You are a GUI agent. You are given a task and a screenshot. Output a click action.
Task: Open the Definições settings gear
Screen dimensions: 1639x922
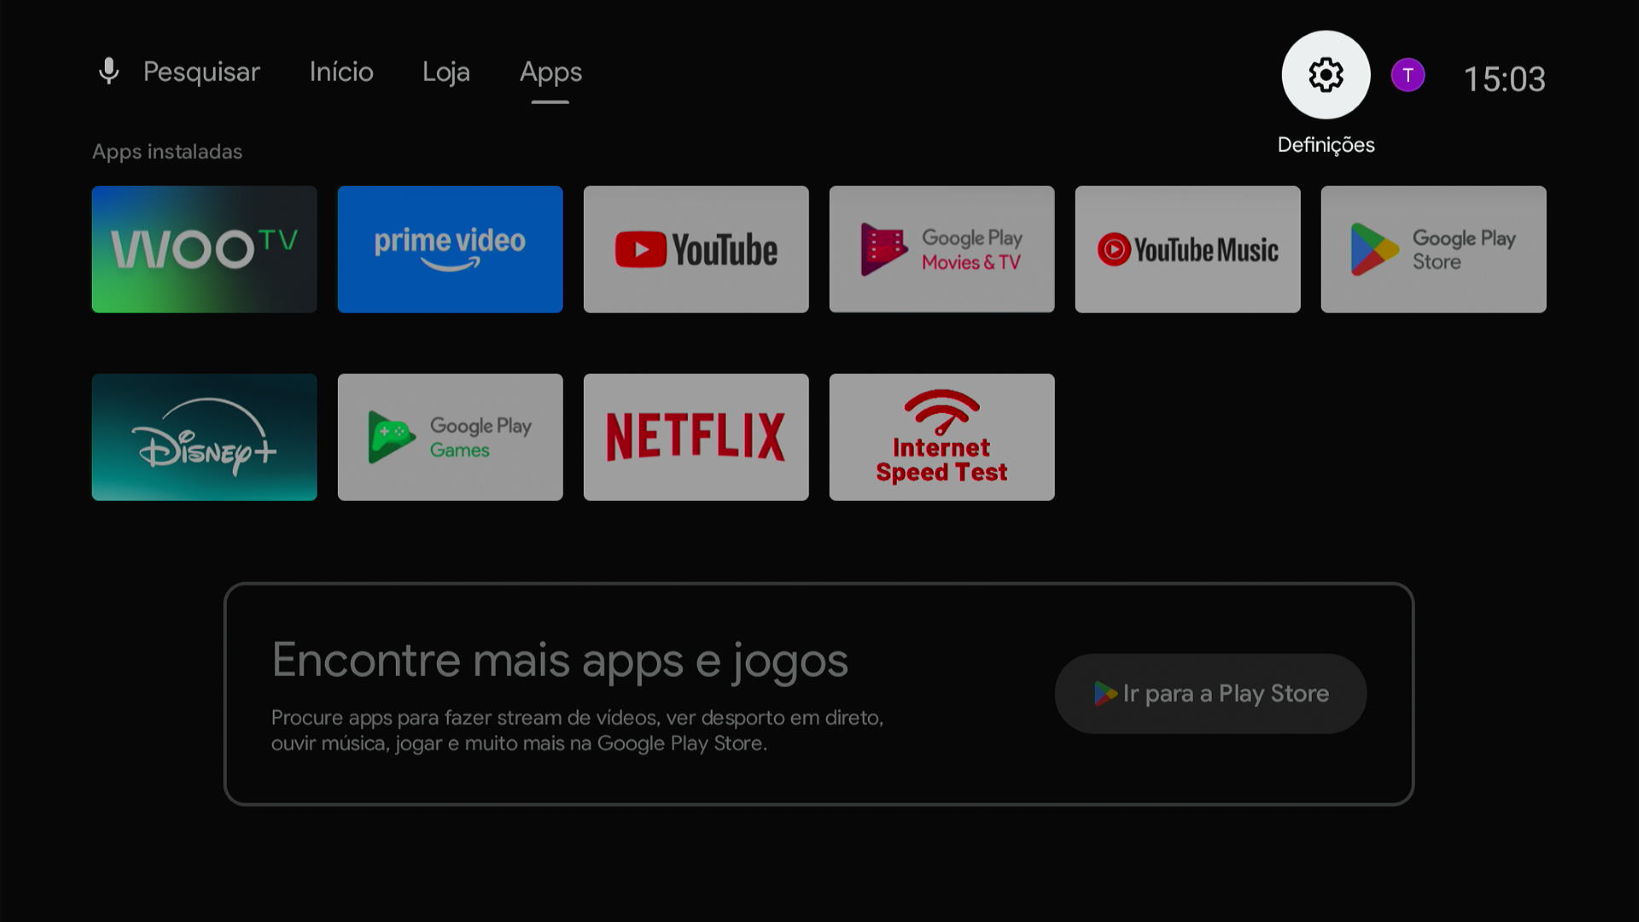1325,75
